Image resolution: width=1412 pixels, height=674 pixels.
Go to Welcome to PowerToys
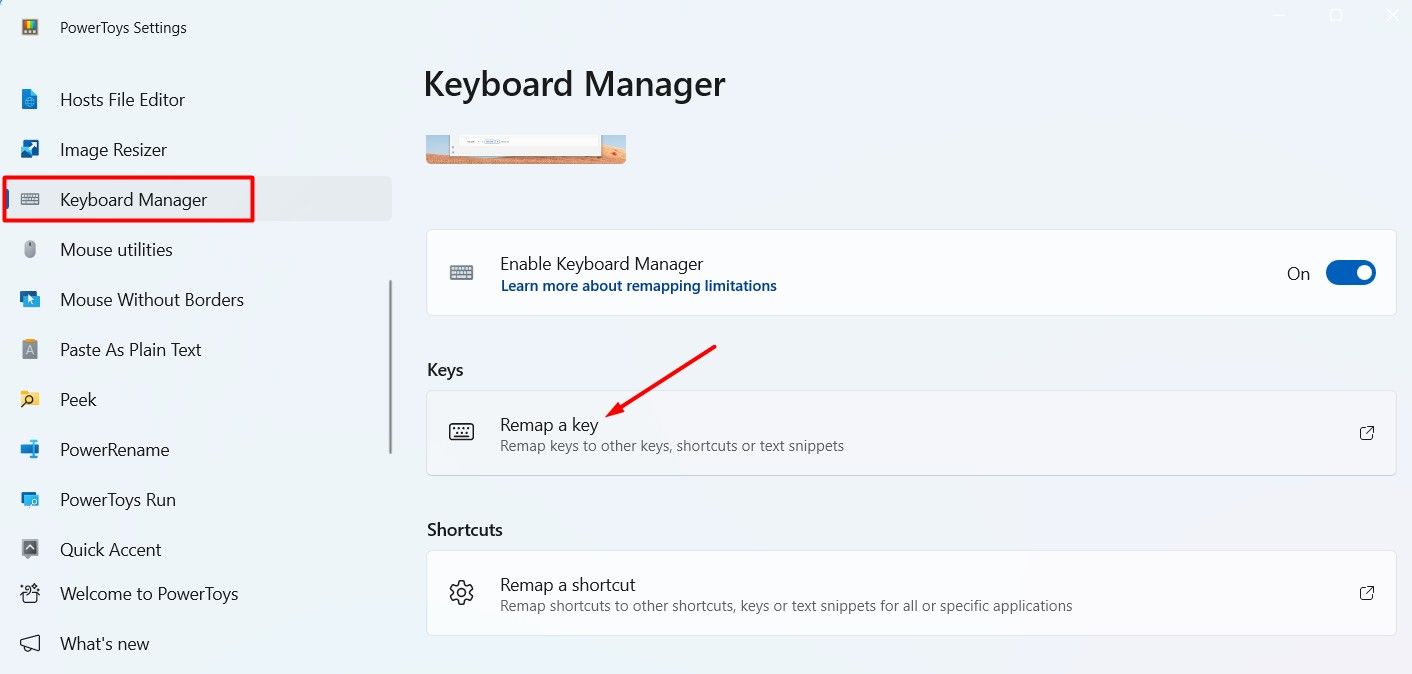pyautogui.click(x=149, y=594)
